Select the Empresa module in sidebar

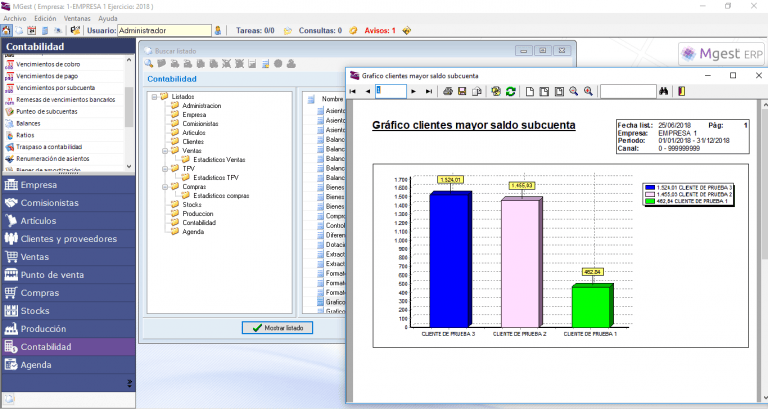point(69,185)
